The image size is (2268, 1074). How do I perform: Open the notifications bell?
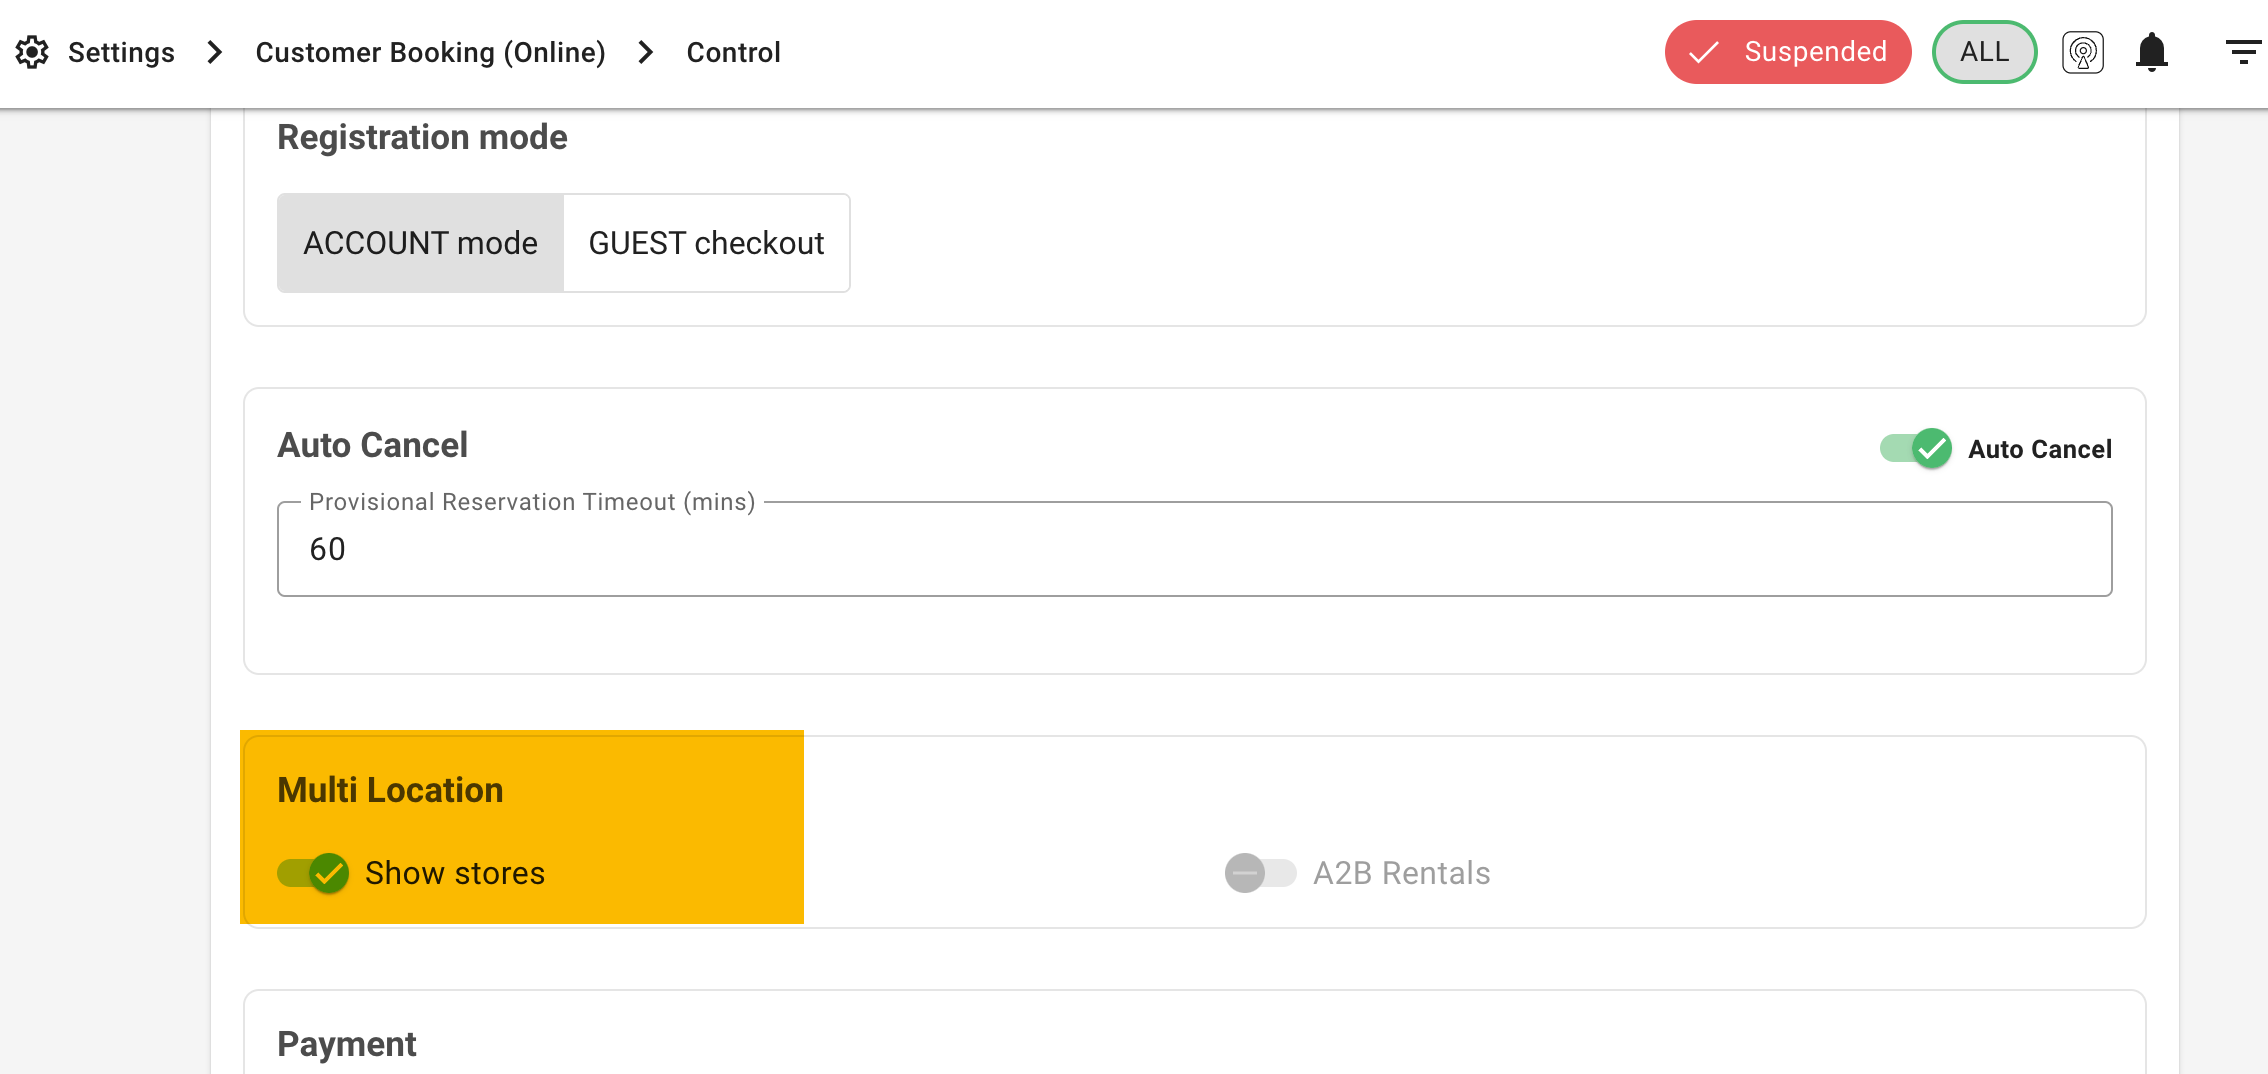point(2152,52)
